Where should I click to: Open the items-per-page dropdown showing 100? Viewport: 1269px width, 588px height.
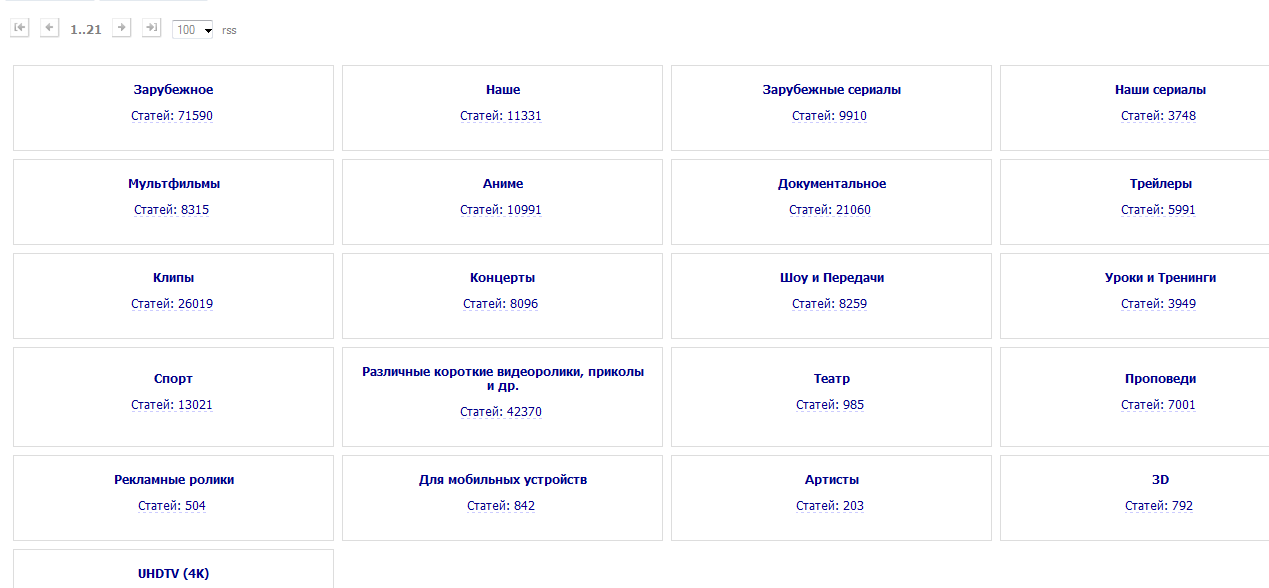(194, 30)
